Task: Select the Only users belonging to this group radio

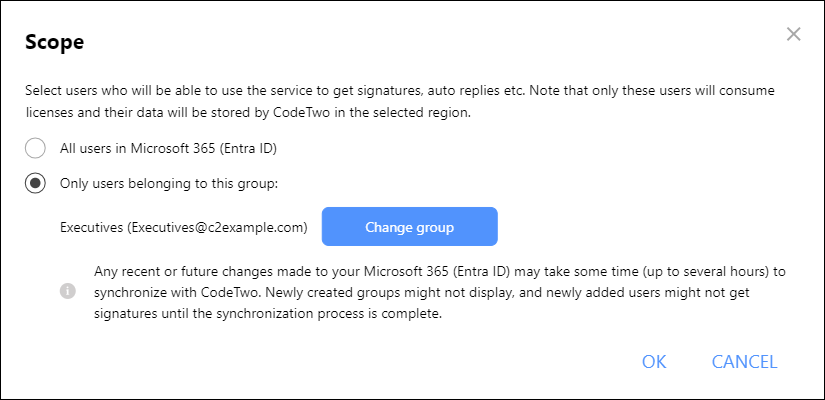Action: click(x=35, y=184)
